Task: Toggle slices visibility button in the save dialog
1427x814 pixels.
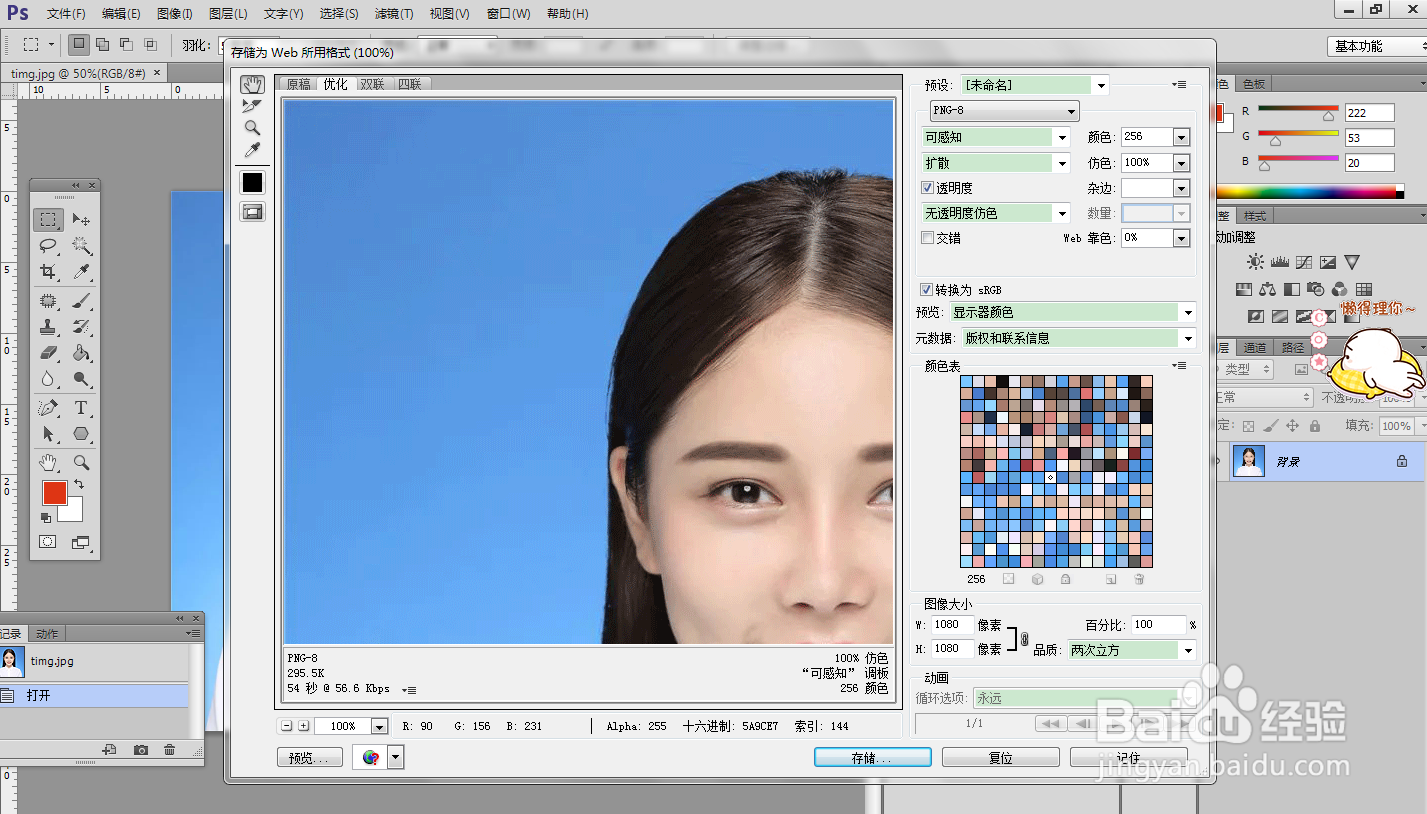Action: 252,211
